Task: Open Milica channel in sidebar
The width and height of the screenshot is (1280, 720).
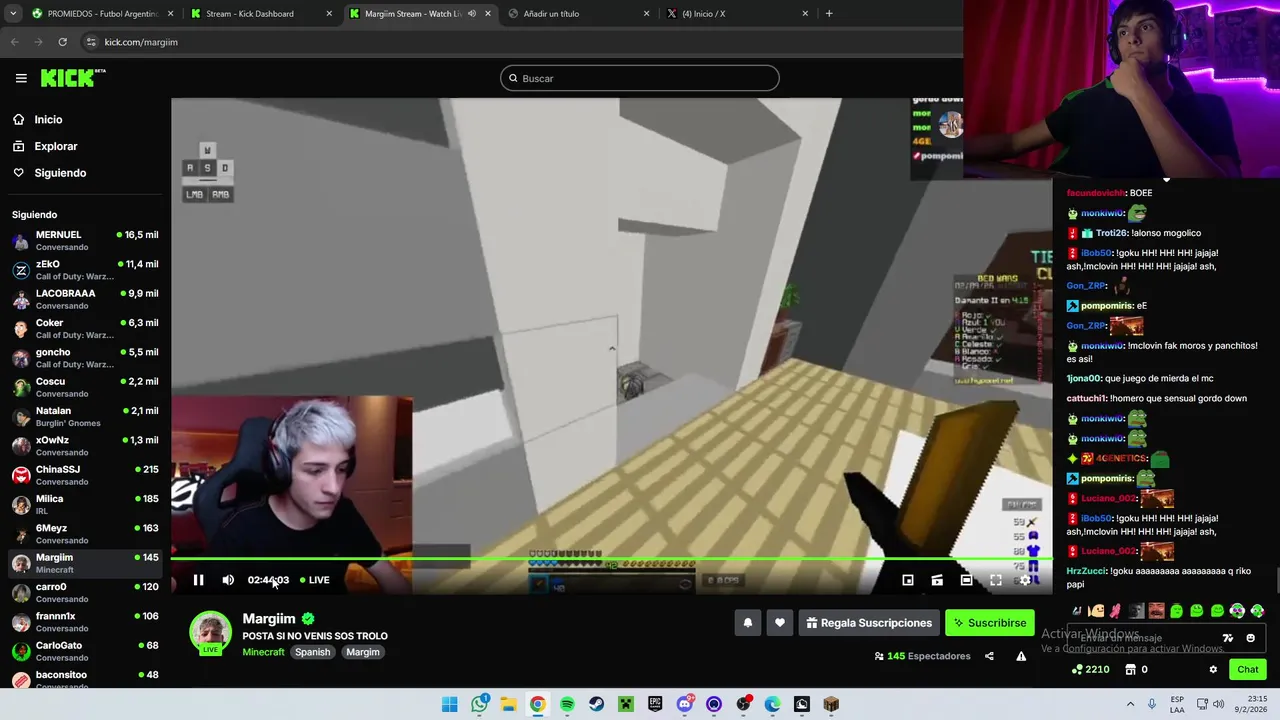Action: coord(85,504)
